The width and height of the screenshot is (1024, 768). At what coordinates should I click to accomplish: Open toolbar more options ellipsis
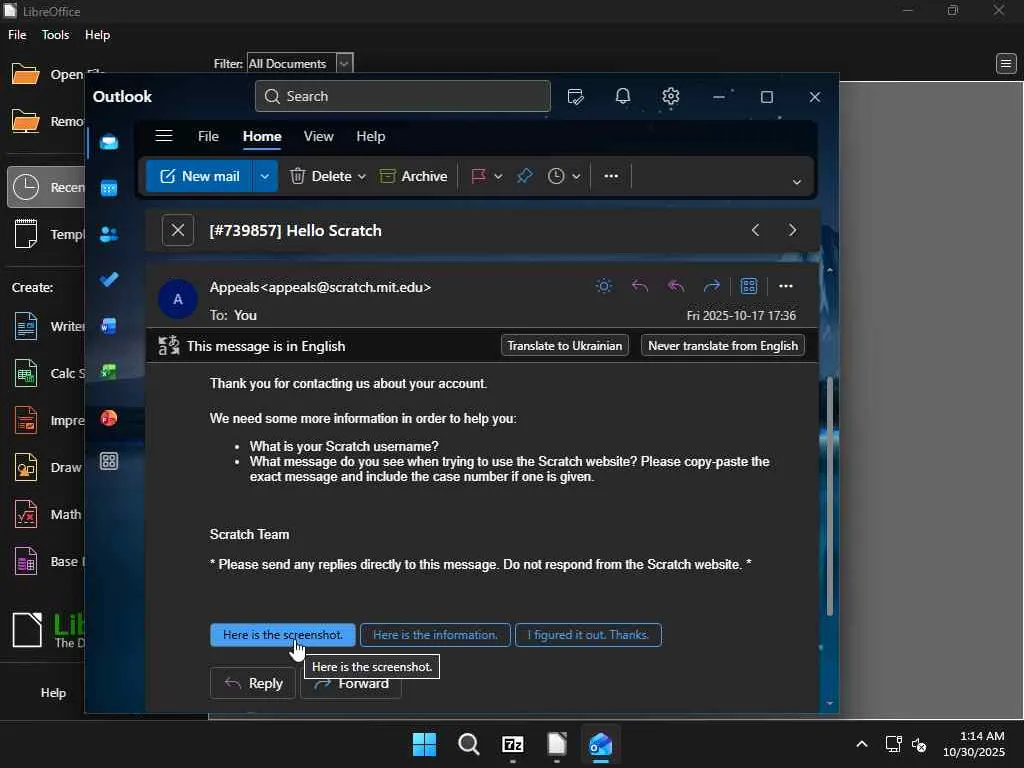pyautogui.click(x=611, y=176)
